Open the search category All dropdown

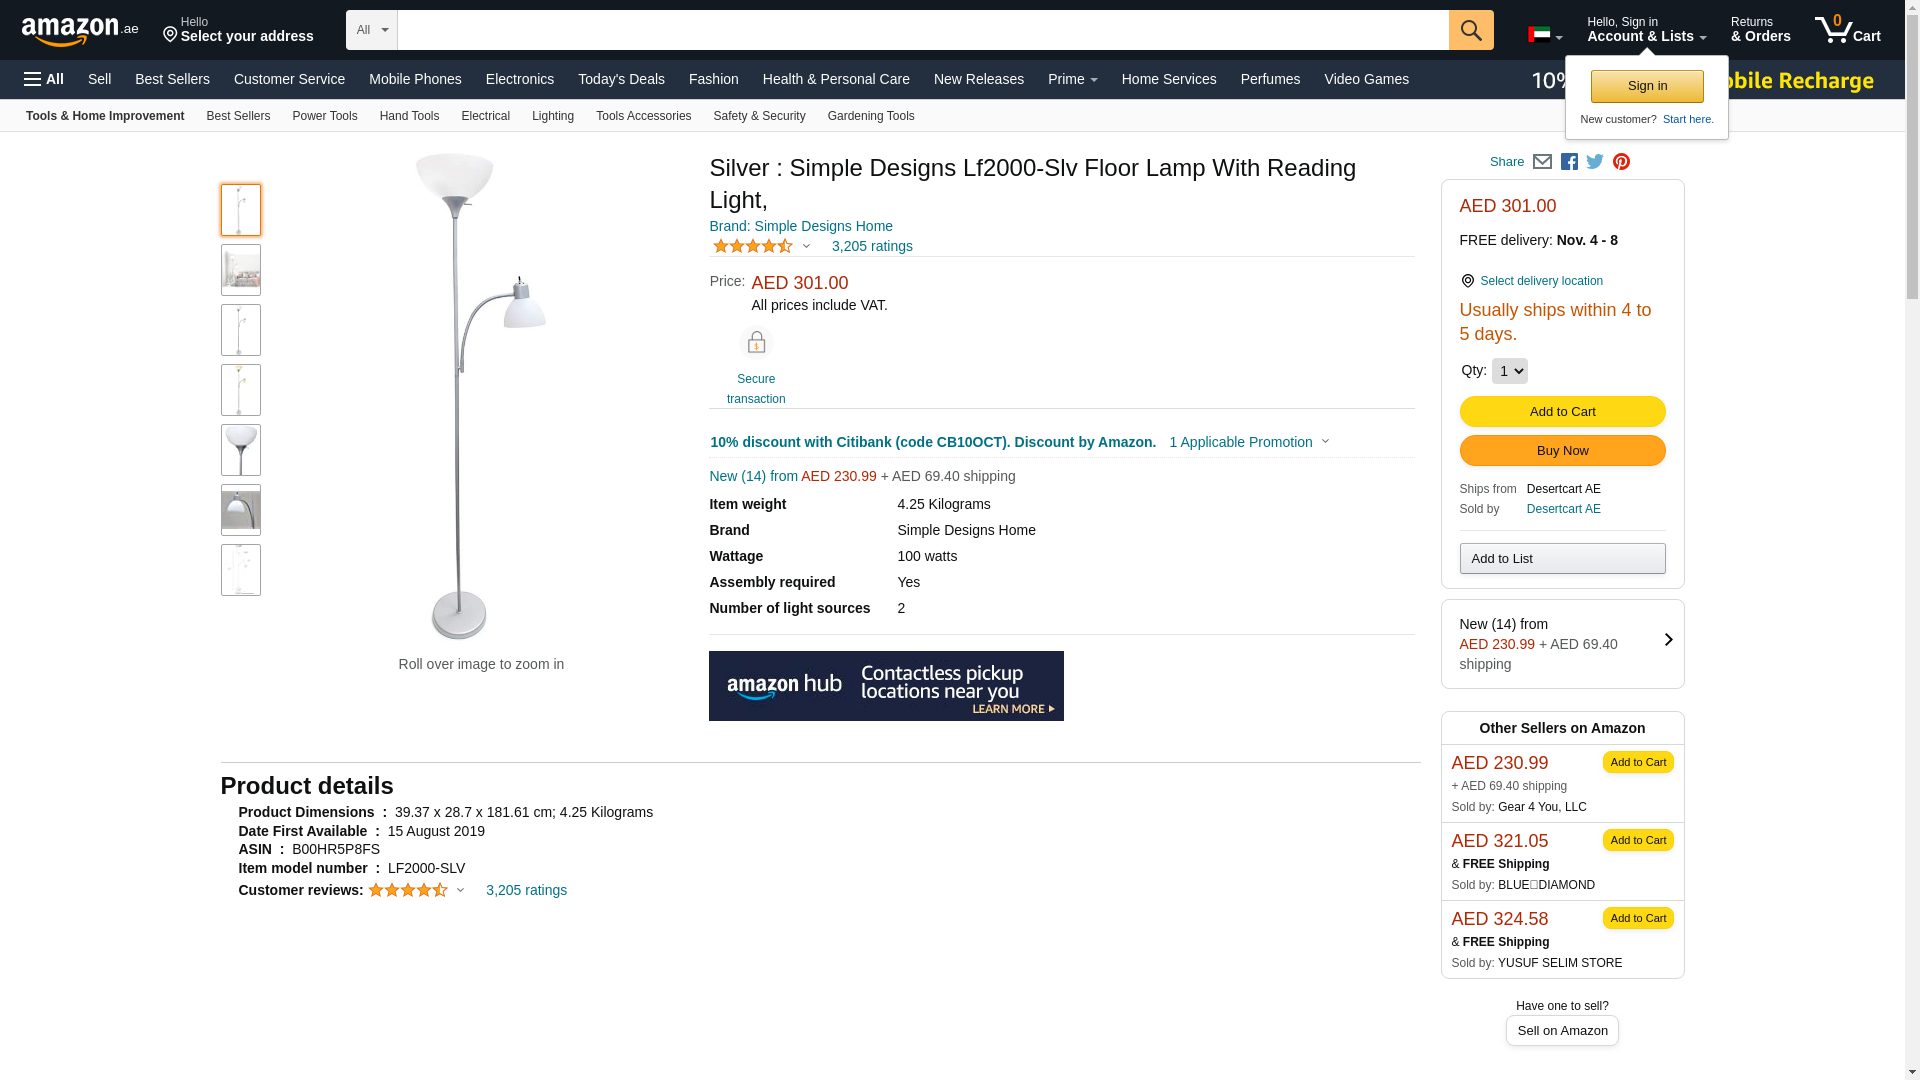[371, 30]
